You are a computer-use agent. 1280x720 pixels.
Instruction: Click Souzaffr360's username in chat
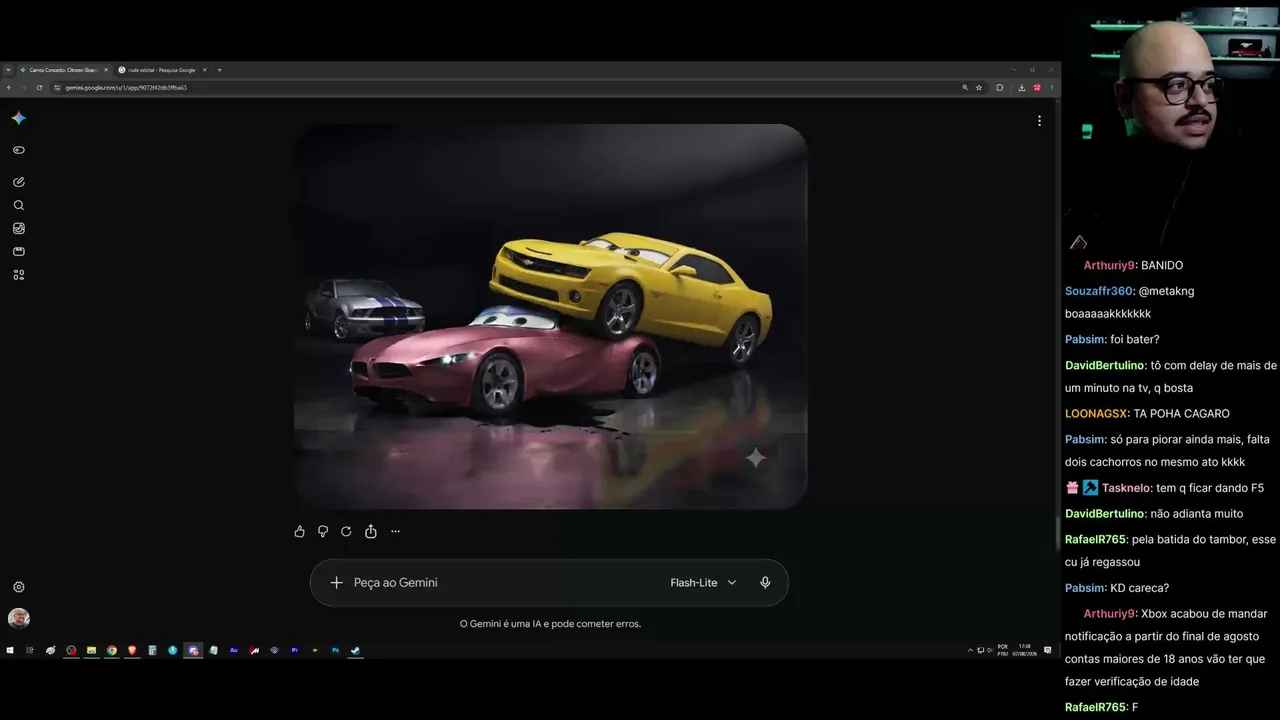tap(1099, 291)
